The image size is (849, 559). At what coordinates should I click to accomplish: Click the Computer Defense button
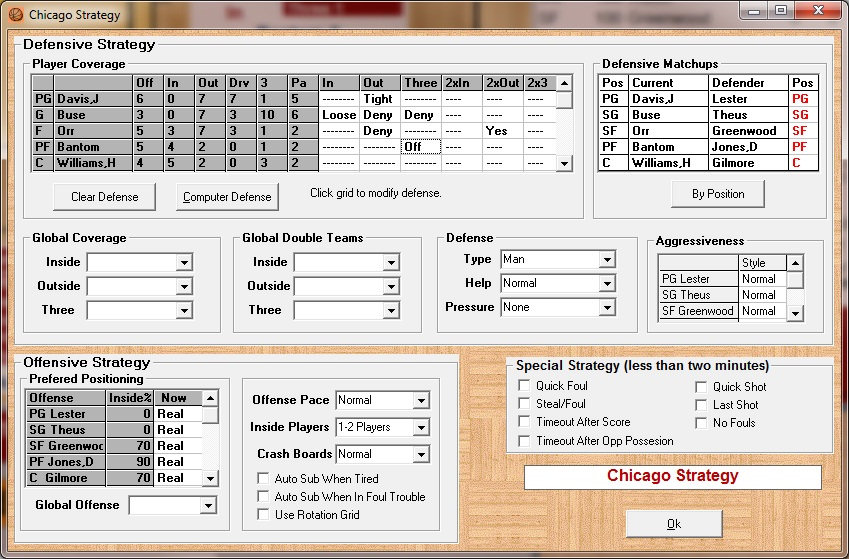click(227, 197)
